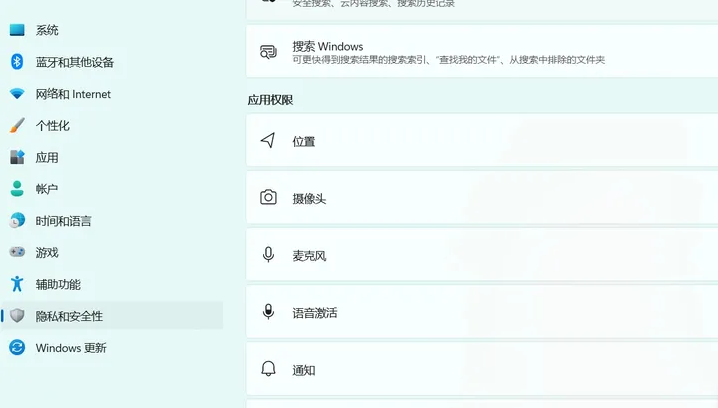Open 摄像头 permission settings
Image resolution: width=718 pixels, height=408 pixels.
[x=482, y=198]
